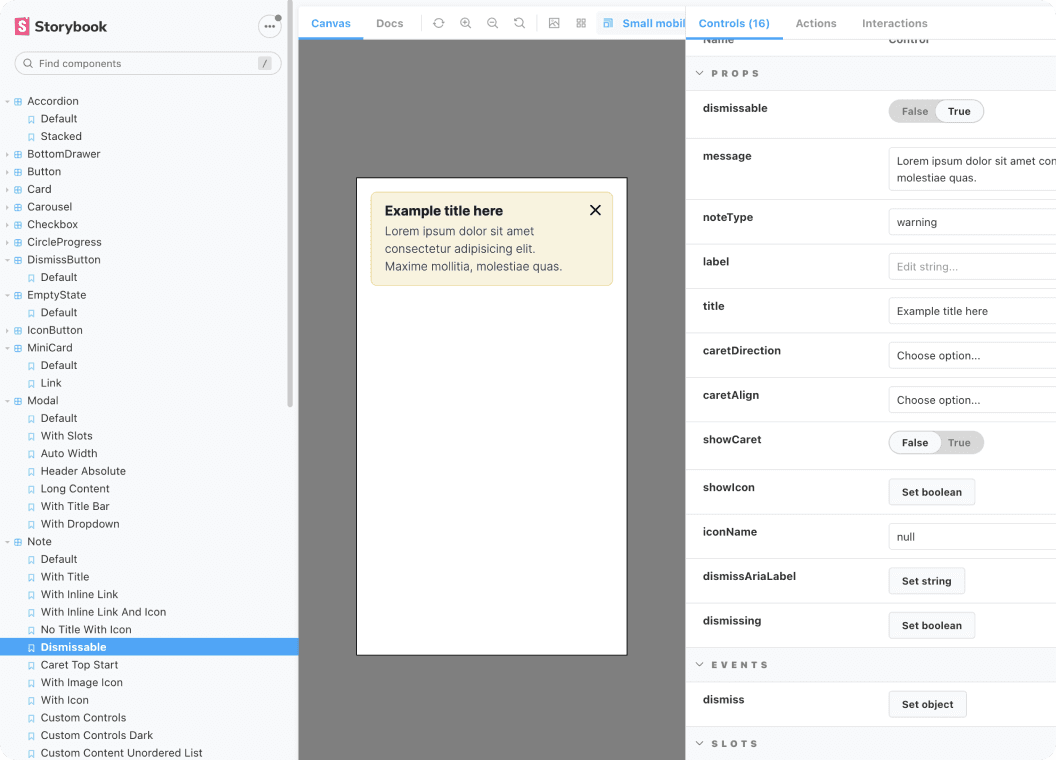Click Set object for dismiss event
The image size is (1056, 760).
927,704
